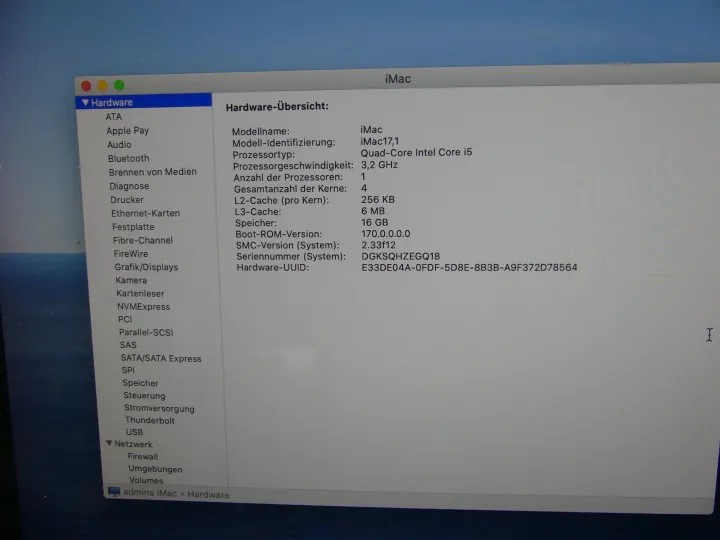720x540 pixels.
Task: Select Kamera entry
Action: click(x=131, y=280)
